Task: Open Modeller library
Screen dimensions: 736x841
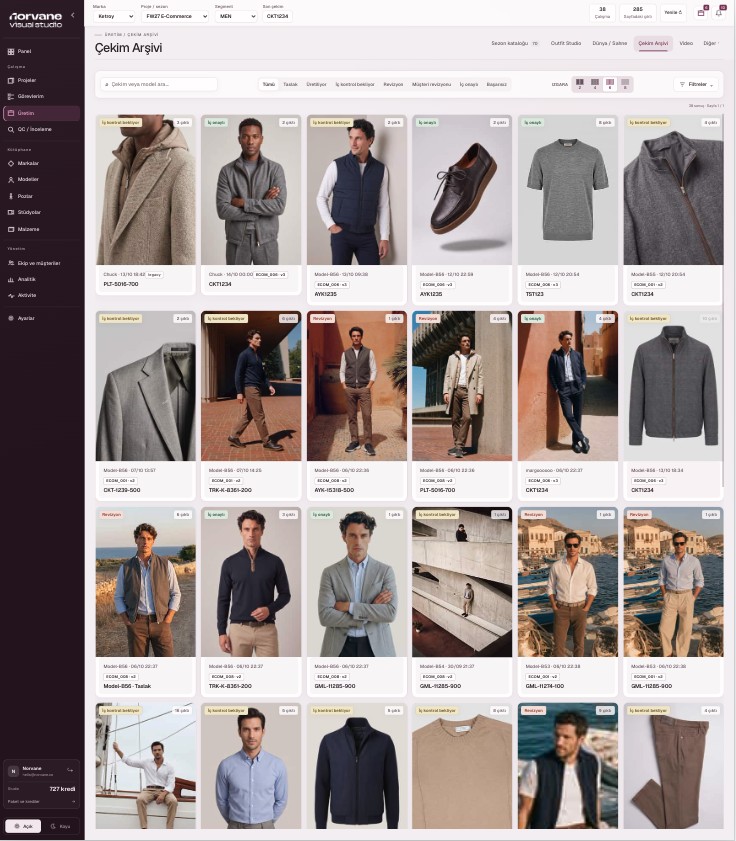Action: pyautogui.click(x=41, y=180)
